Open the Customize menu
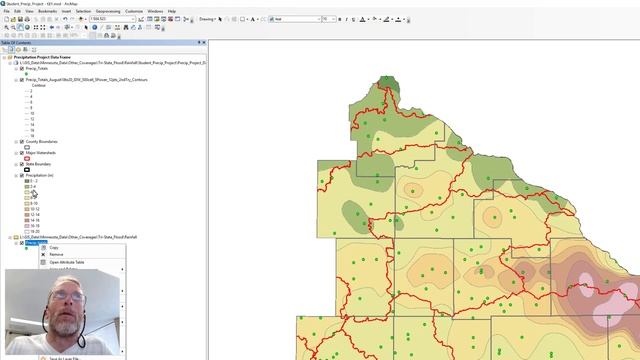The width and height of the screenshot is (640, 360). (134, 11)
